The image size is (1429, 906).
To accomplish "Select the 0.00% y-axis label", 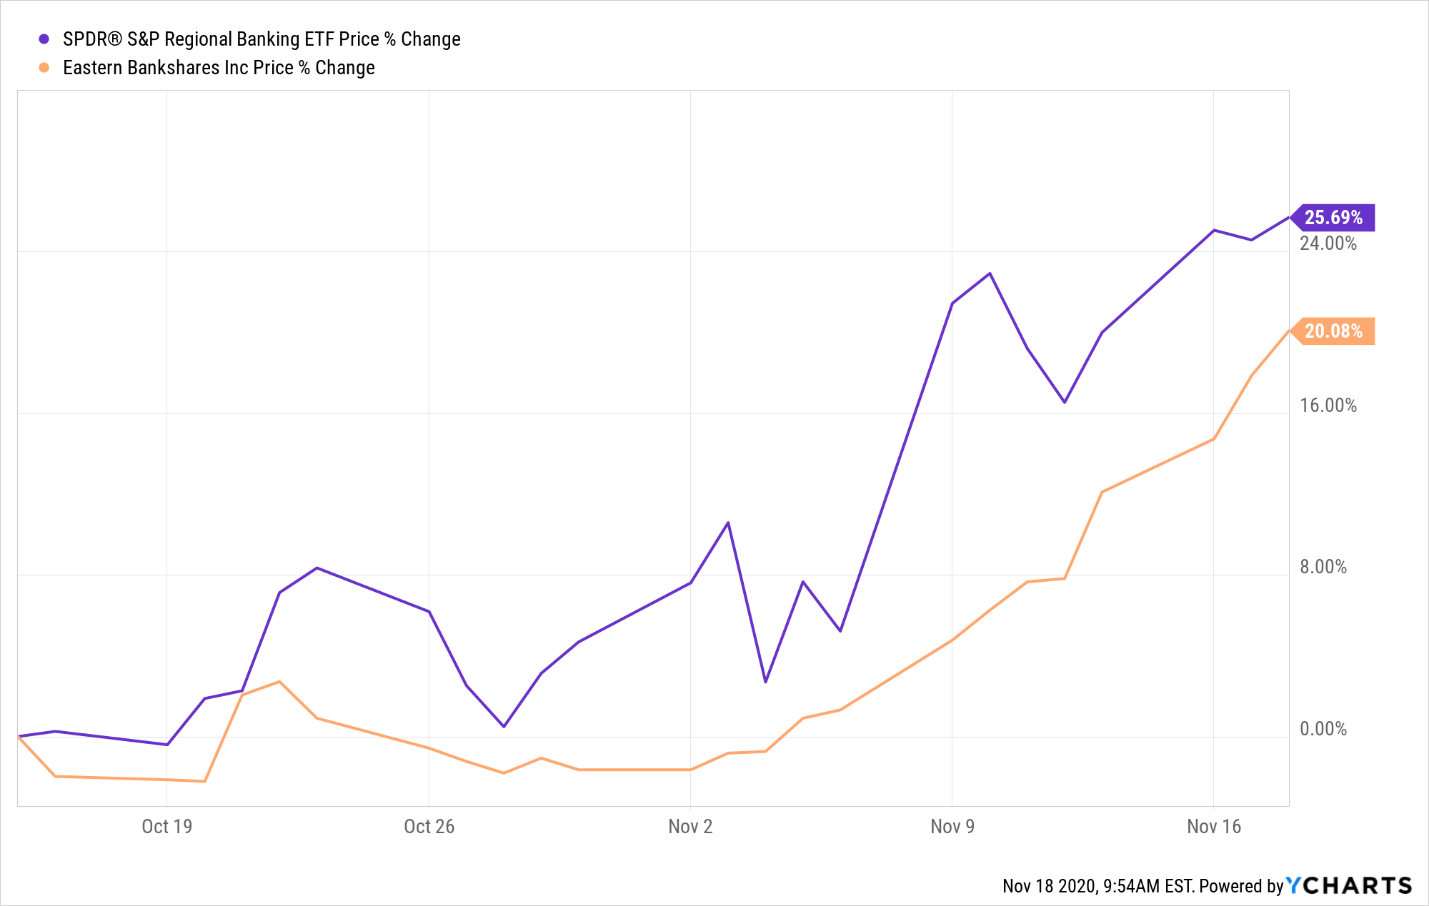I will pos(1323,729).
